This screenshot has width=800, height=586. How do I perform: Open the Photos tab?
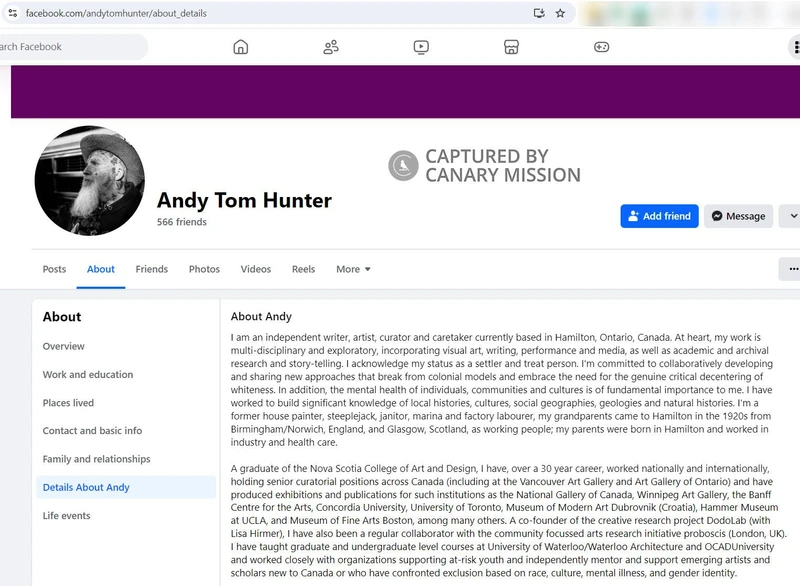(x=204, y=269)
